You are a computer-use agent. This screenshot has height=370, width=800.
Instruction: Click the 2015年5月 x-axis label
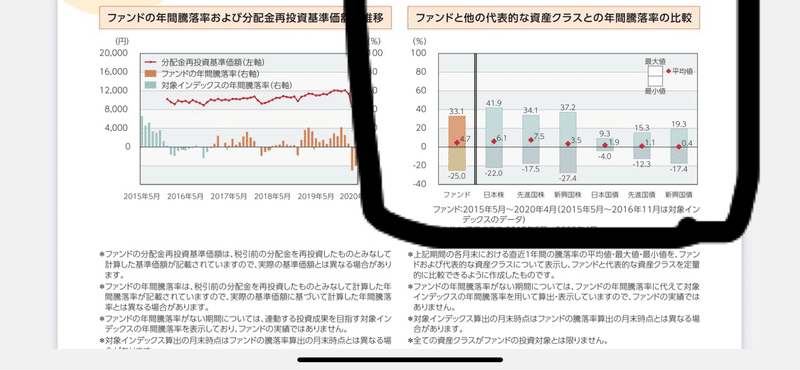click(142, 195)
